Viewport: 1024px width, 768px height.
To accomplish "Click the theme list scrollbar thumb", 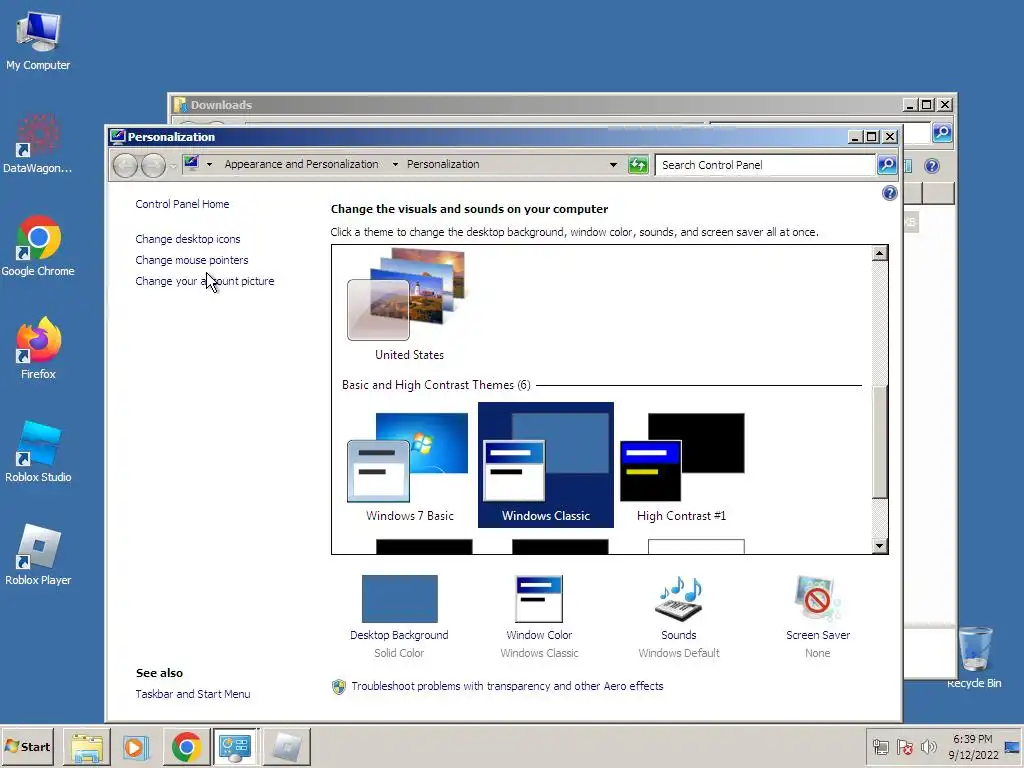I will 880,441.
